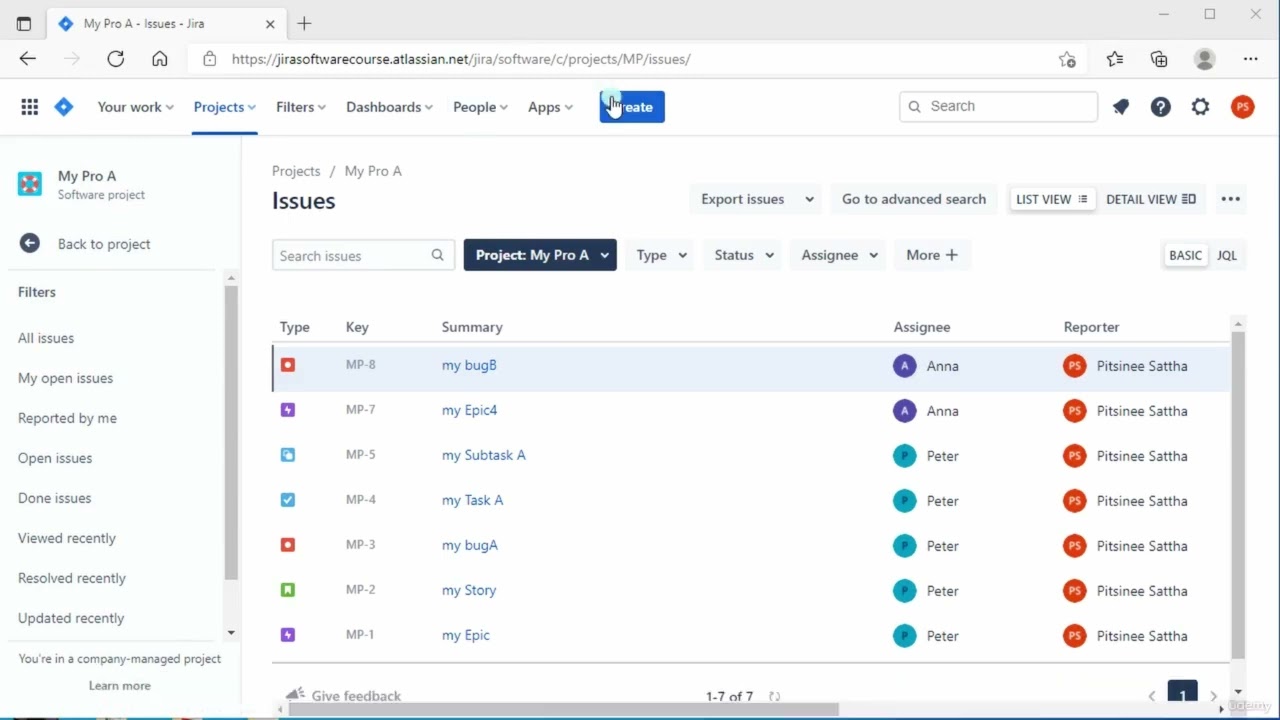
Task: Select Viewed recently filter
Action: tap(67, 538)
